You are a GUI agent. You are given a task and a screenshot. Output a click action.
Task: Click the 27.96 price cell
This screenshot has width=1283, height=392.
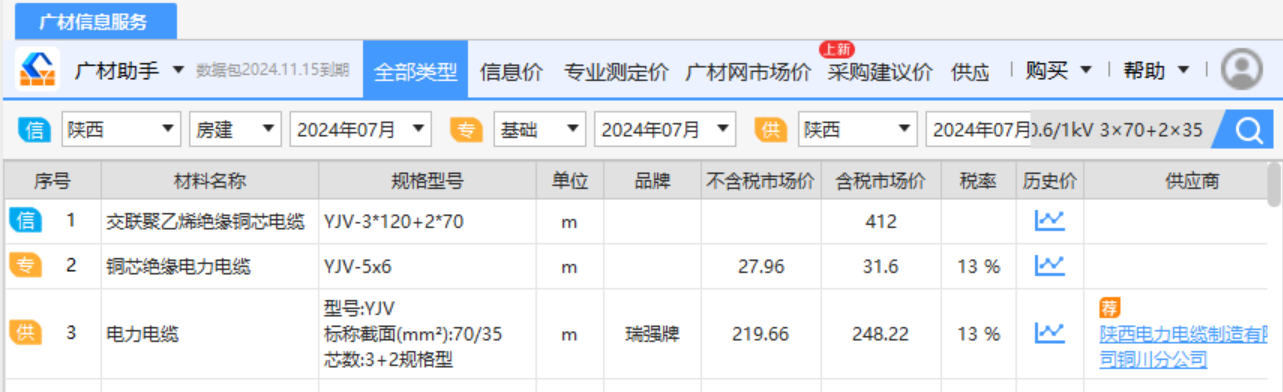click(761, 267)
